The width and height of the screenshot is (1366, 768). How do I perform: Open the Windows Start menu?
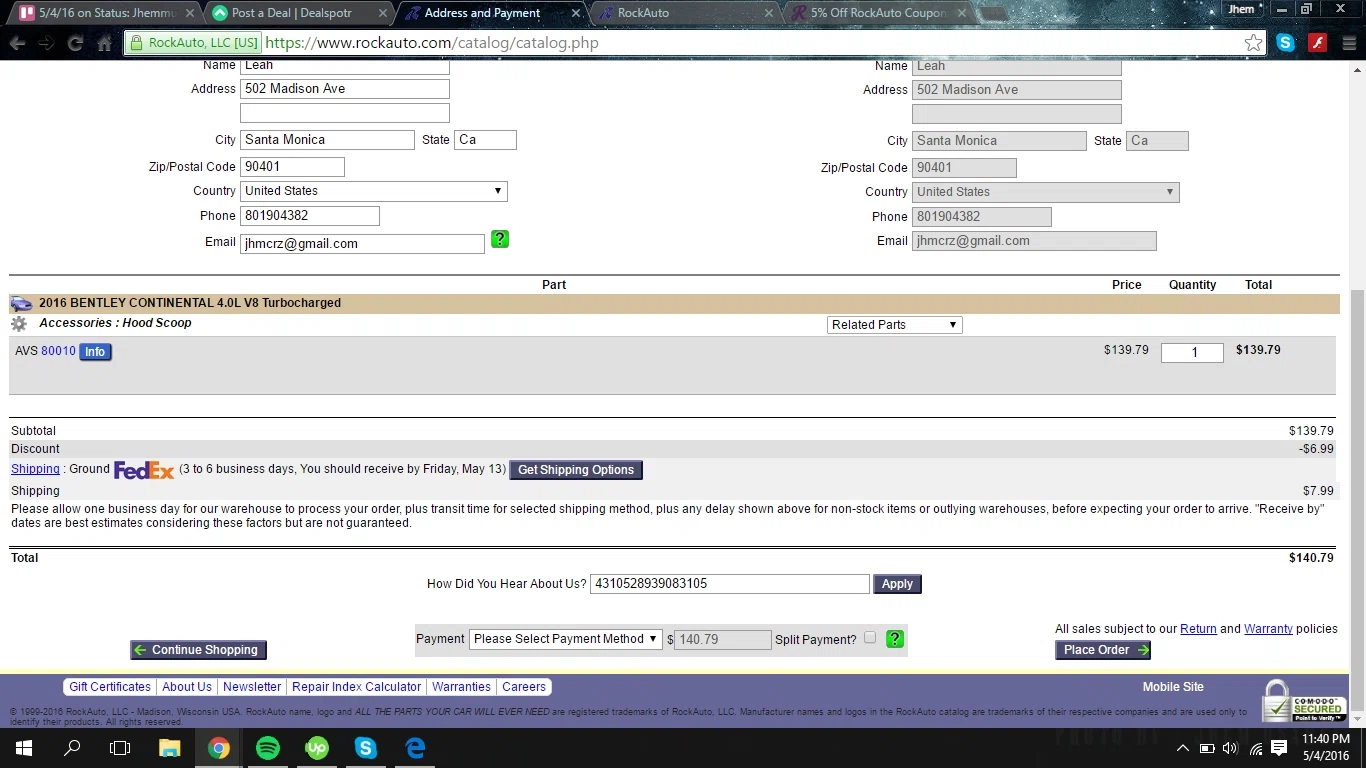pos(24,748)
